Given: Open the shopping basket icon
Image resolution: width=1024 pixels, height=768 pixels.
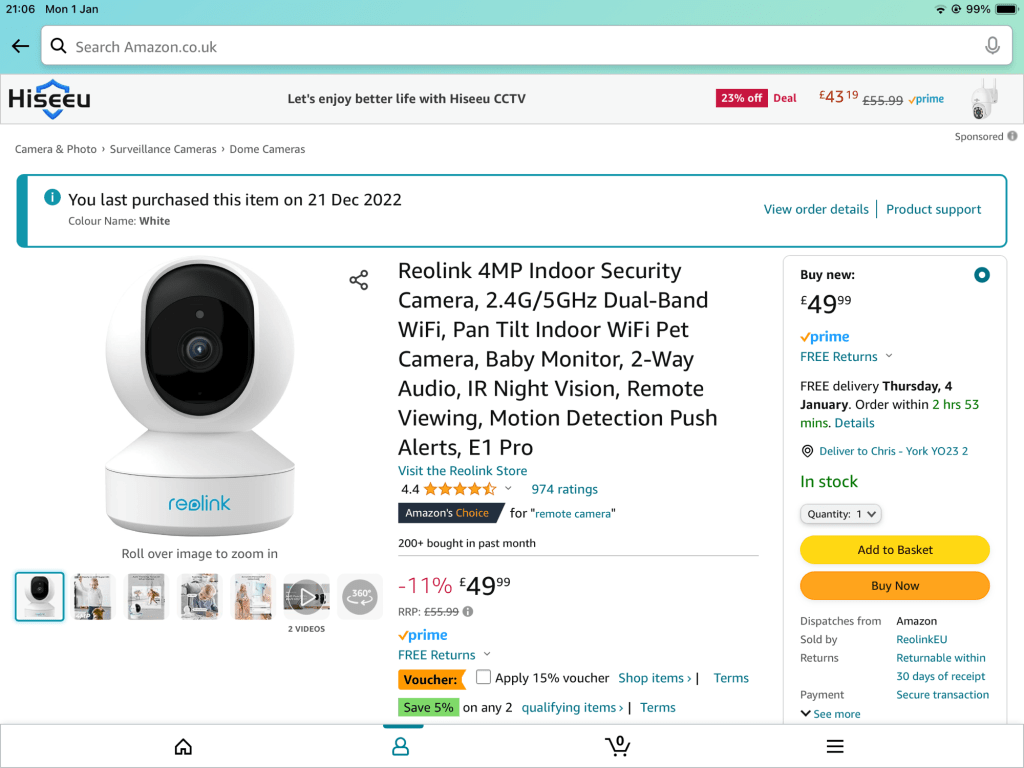Looking at the screenshot, I should pyautogui.click(x=618, y=746).
